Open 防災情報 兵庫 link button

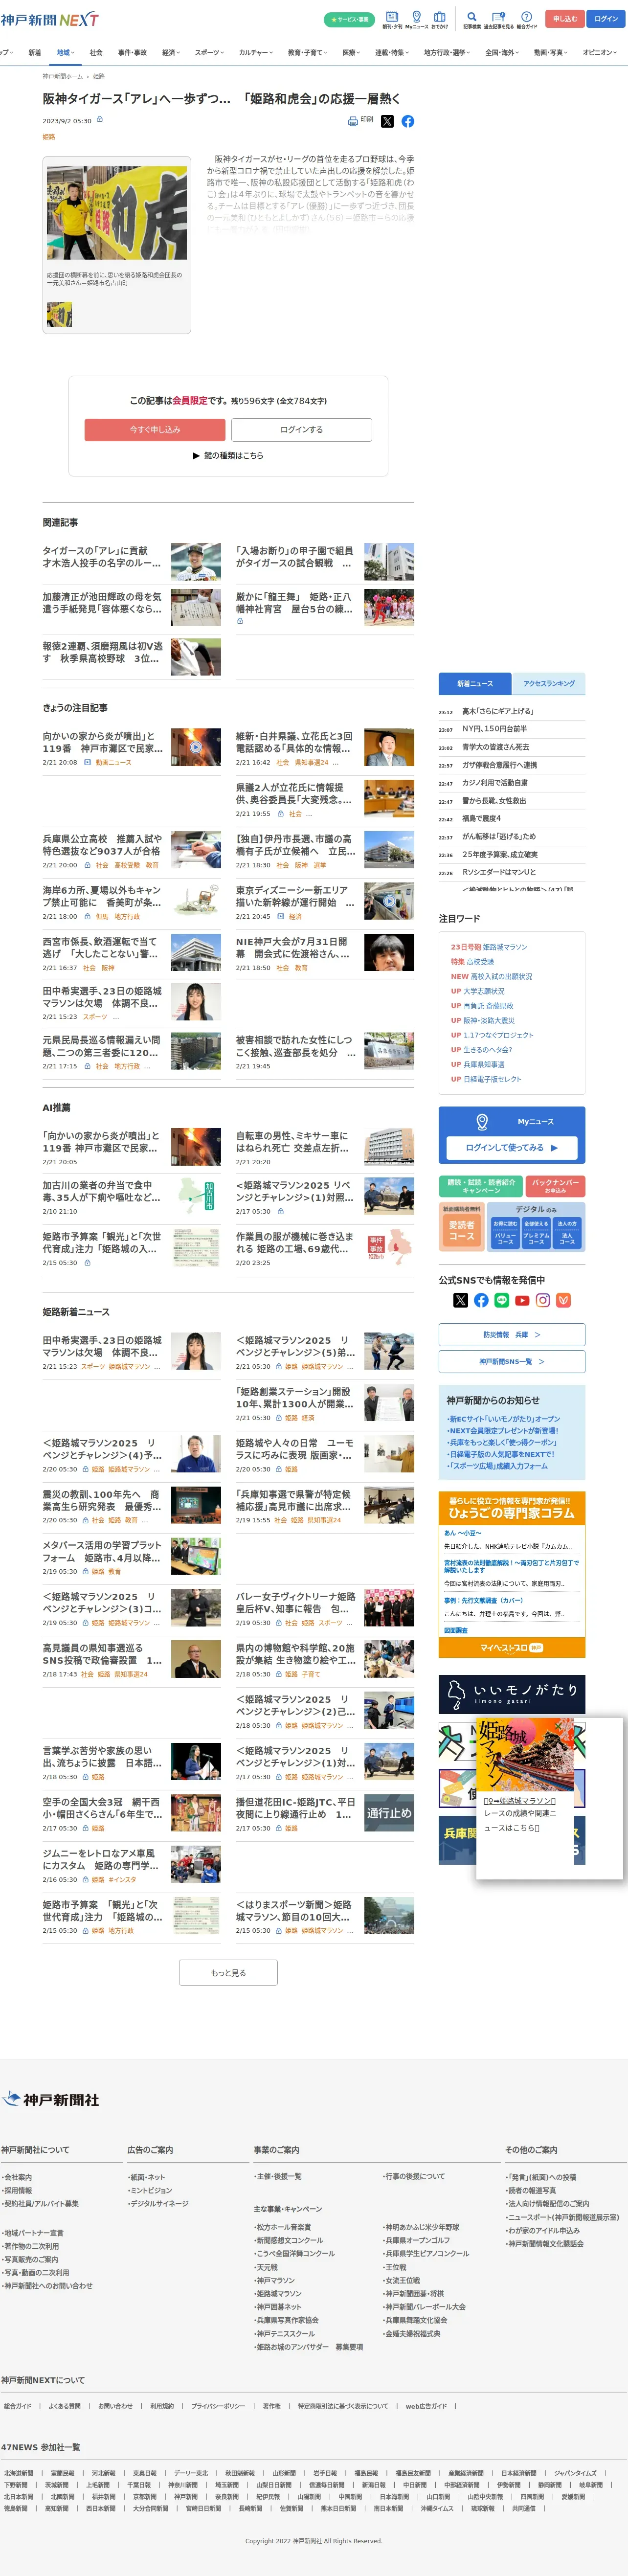[x=512, y=1334]
